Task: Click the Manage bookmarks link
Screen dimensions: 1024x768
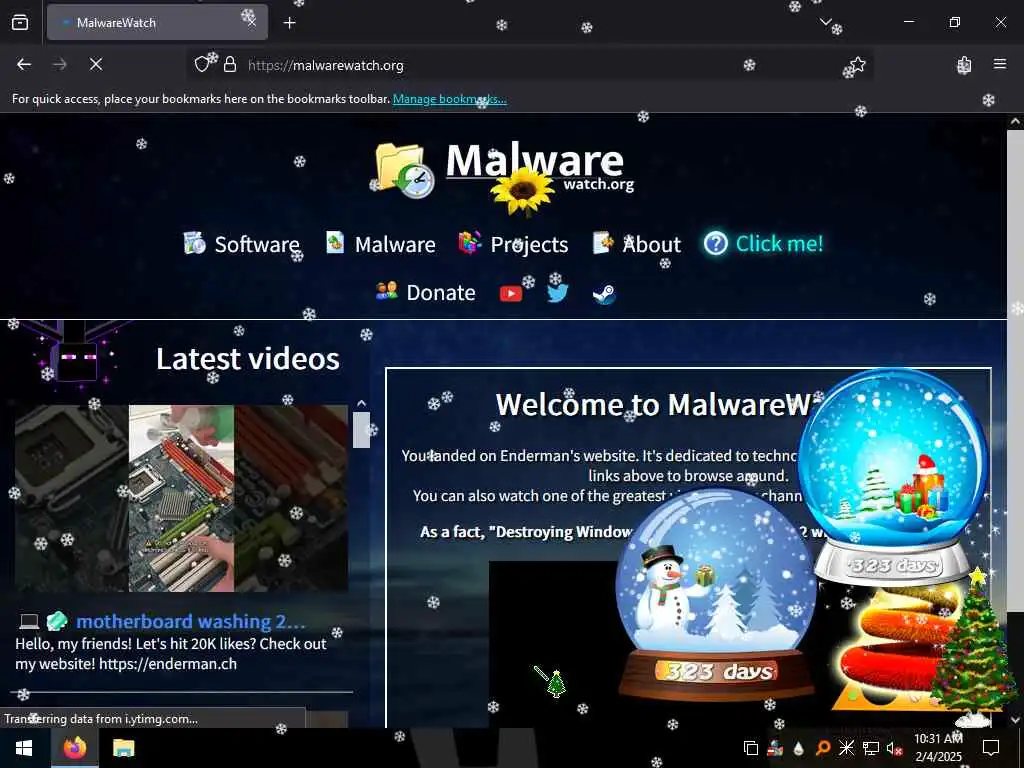Action: click(x=449, y=99)
